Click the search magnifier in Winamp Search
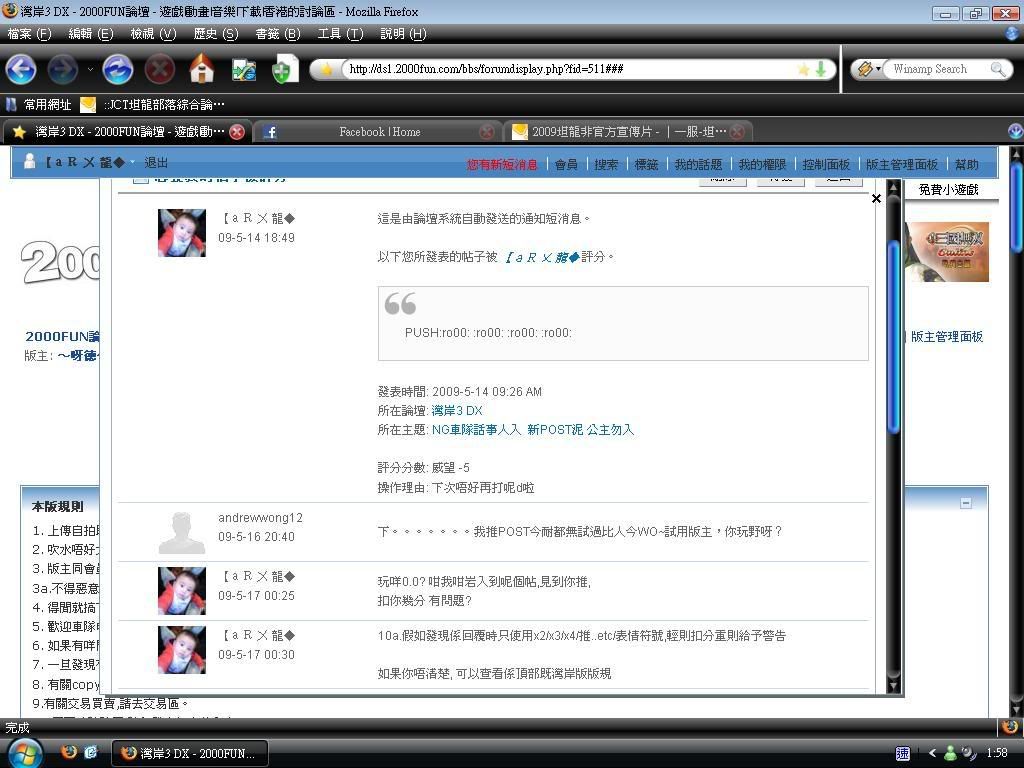 (997, 69)
